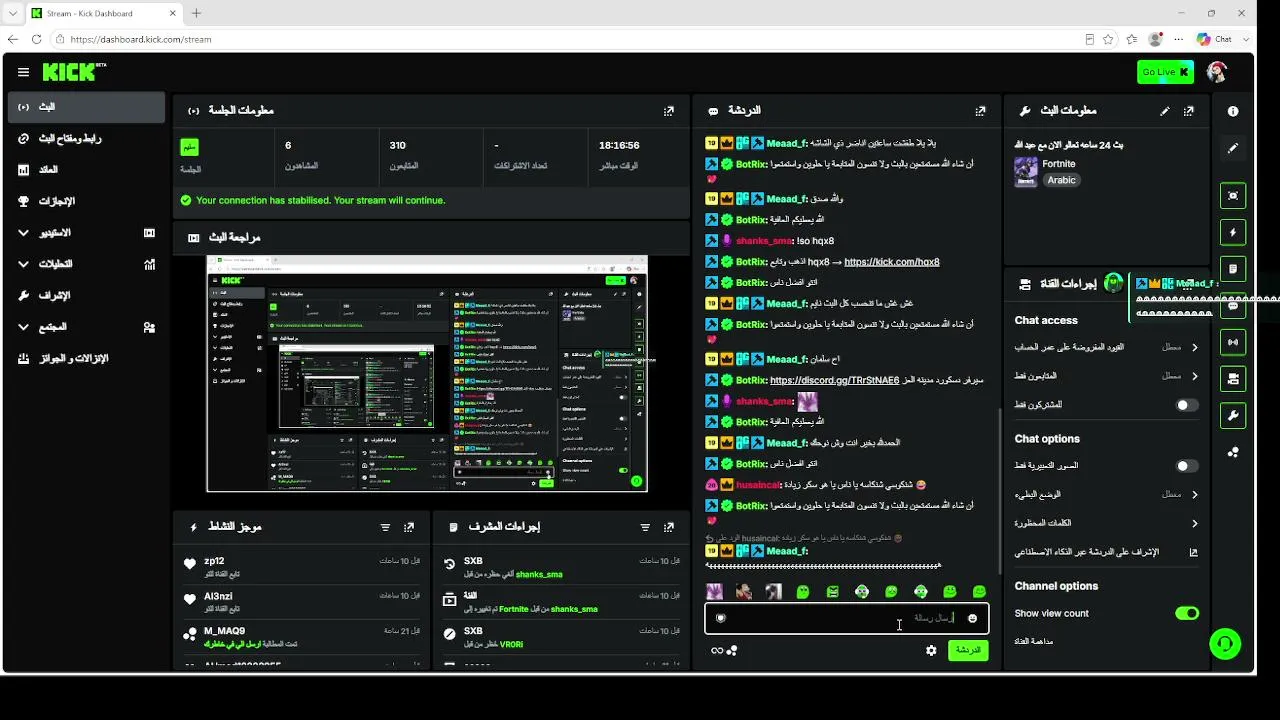Reload the page in browser toolbar
Screen dimensions: 1280x720
pyautogui.click(x=37, y=39)
